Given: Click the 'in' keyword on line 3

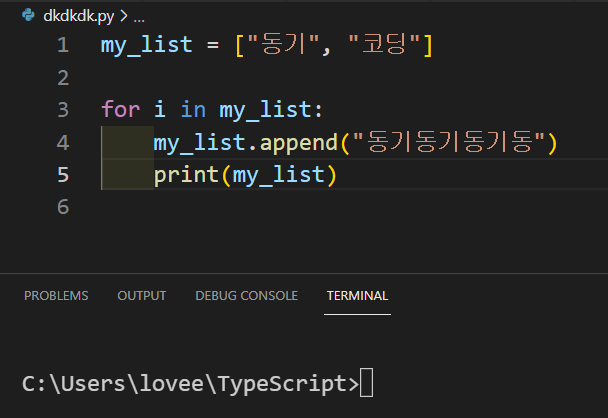Looking at the screenshot, I should pyautogui.click(x=193, y=109).
